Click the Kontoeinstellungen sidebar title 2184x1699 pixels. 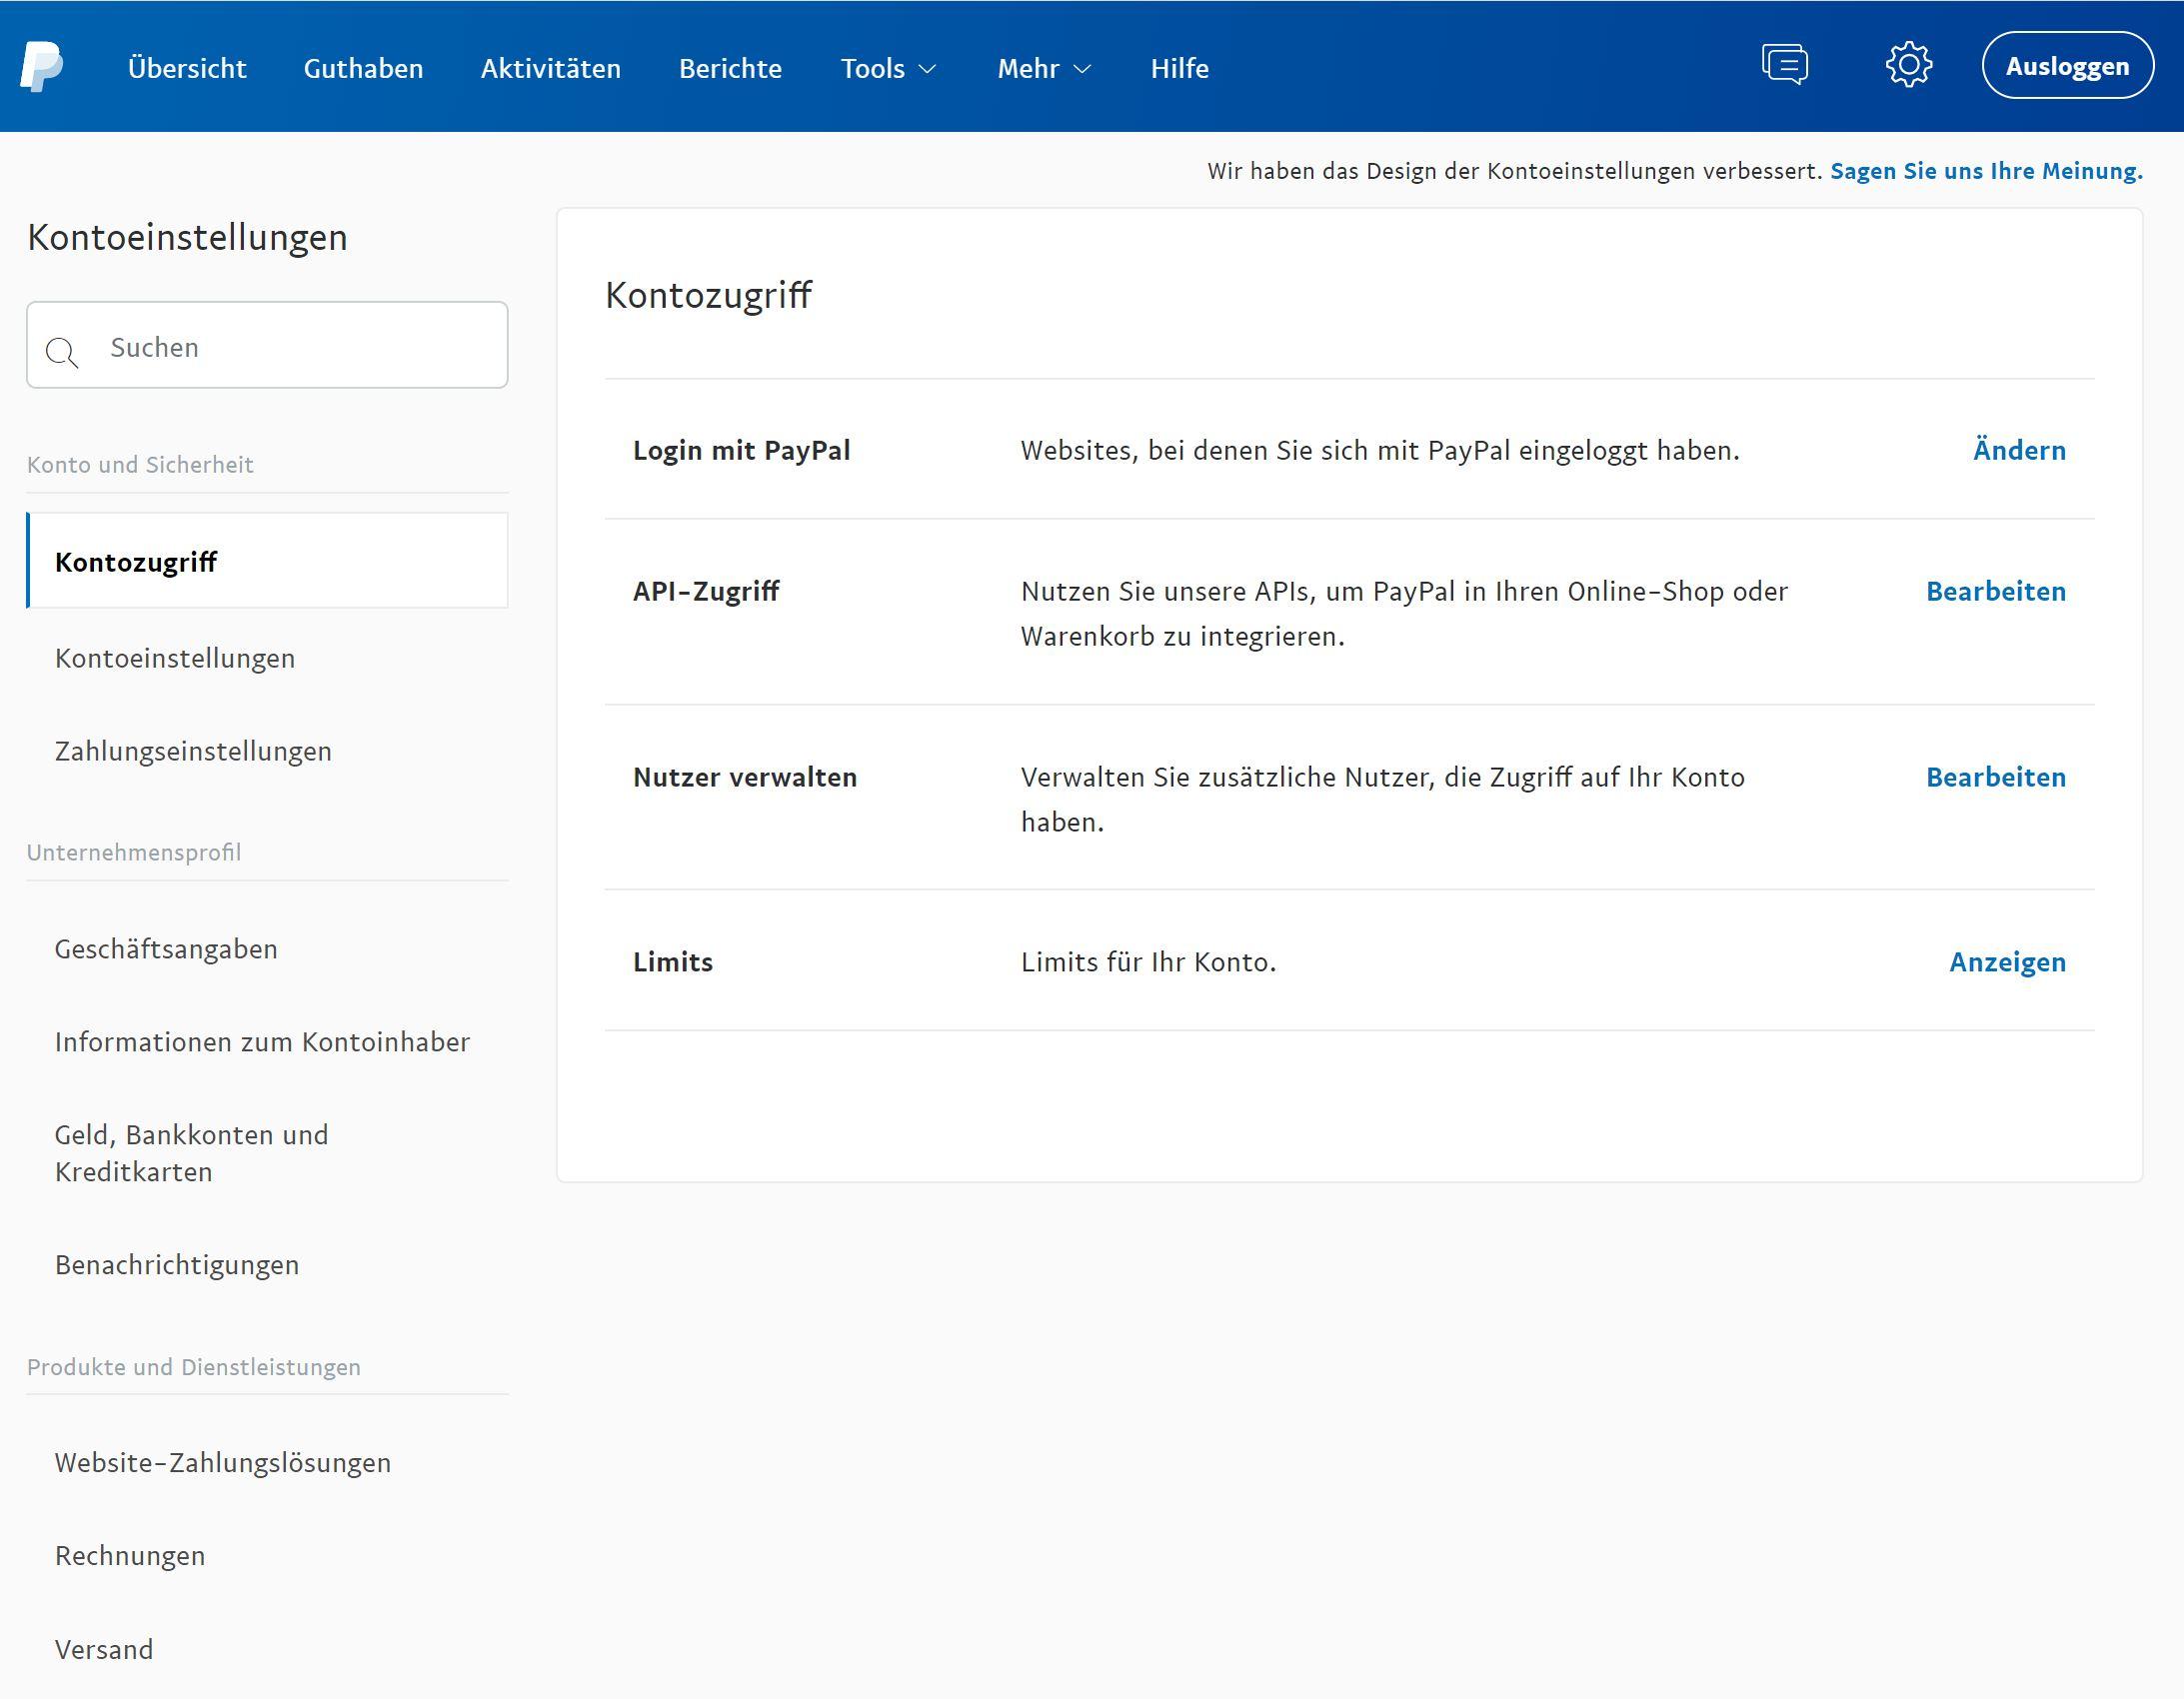[x=187, y=238]
